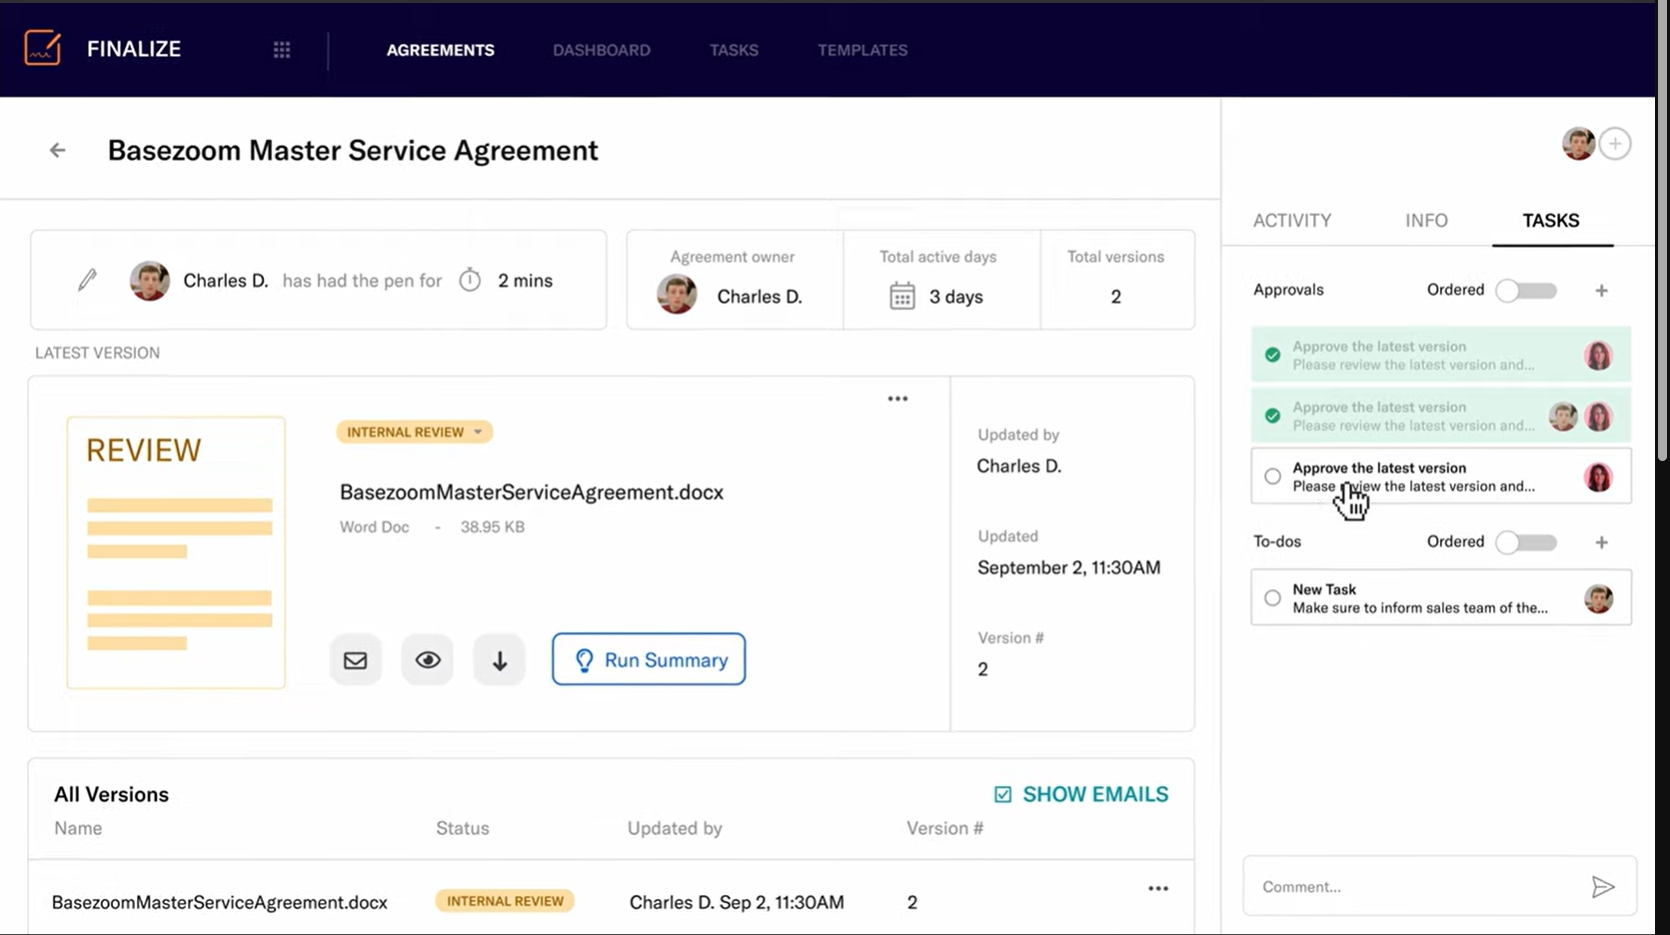Open BasezoomMasterServiceAgreement.docx in All Versions
Viewport: 1670px width, 935px height.
point(220,902)
